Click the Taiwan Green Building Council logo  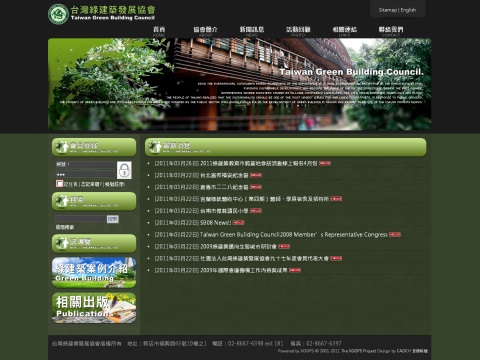[x=102, y=14]
